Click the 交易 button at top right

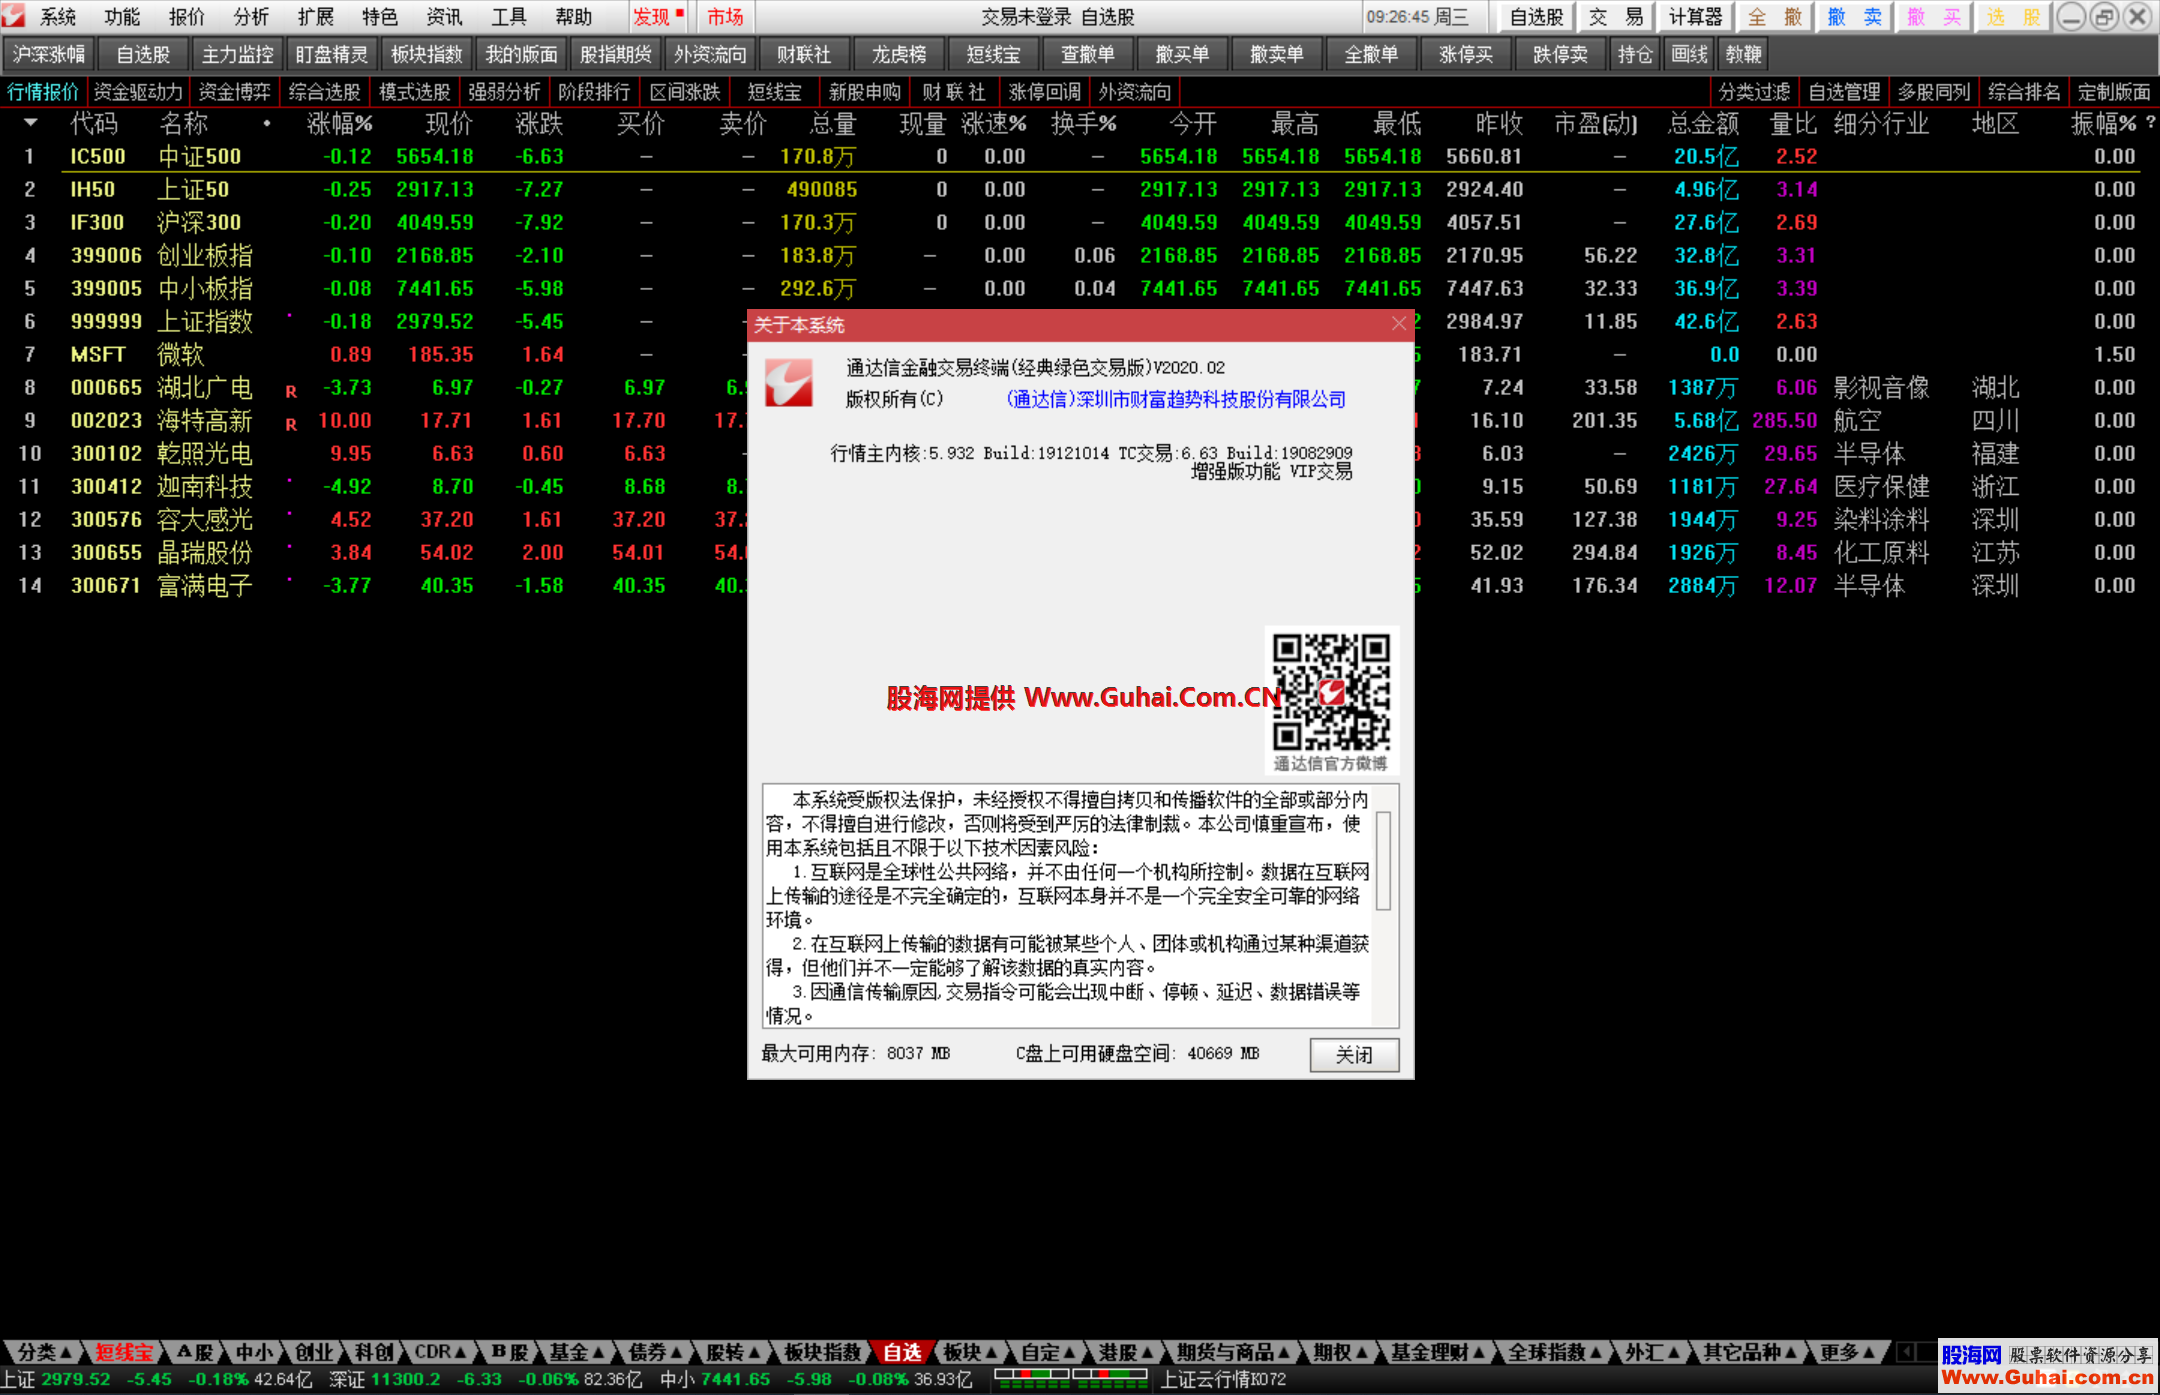coord(1616,17)
